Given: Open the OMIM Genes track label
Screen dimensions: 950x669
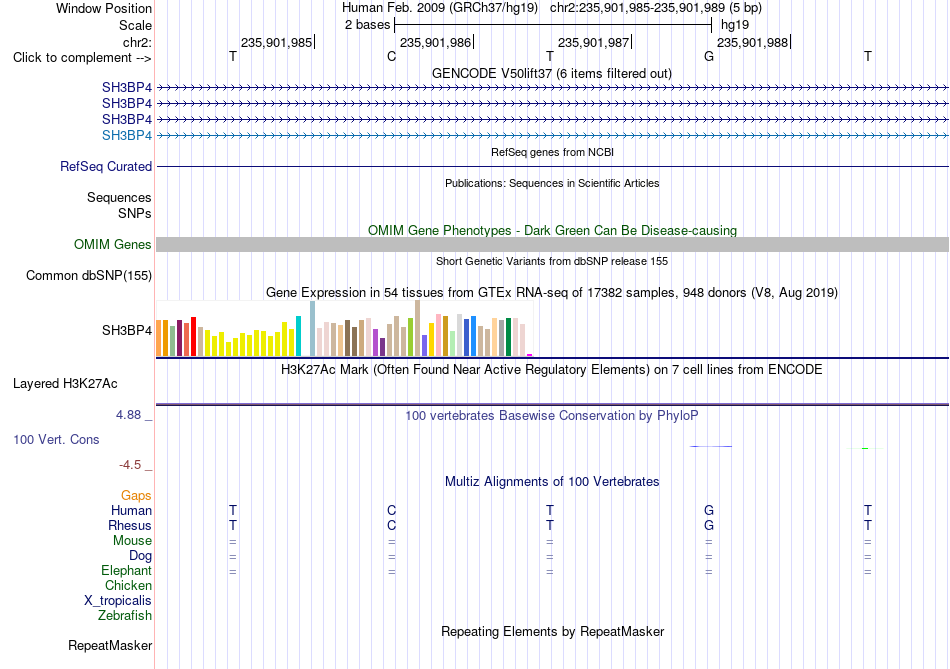Looking at the screenshot, I should [112, 244].
